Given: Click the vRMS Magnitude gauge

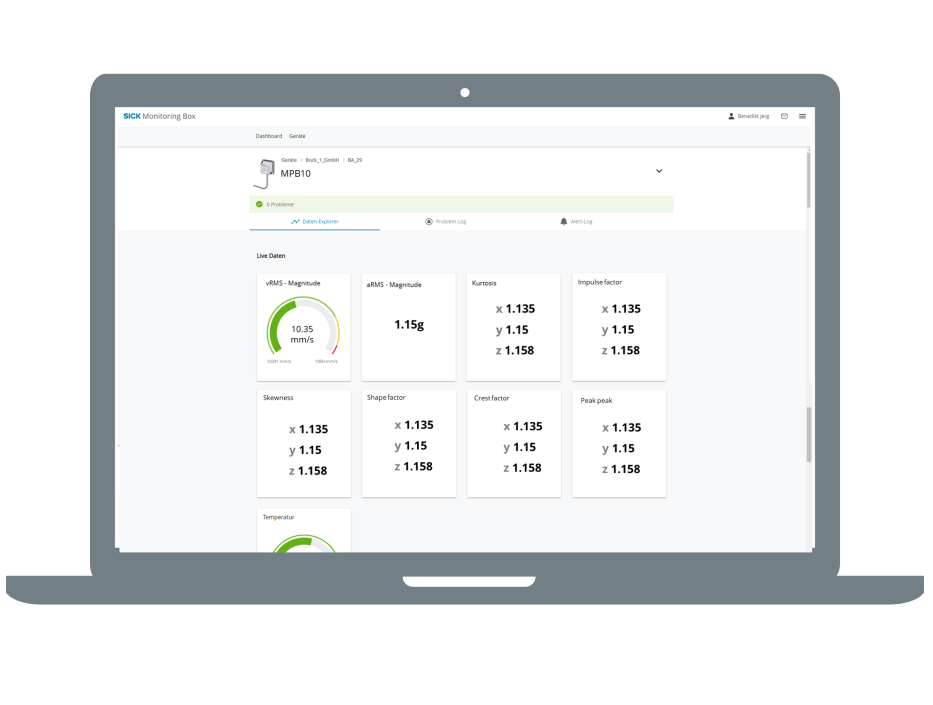Looking at the screenshot, I should (303, 330).
